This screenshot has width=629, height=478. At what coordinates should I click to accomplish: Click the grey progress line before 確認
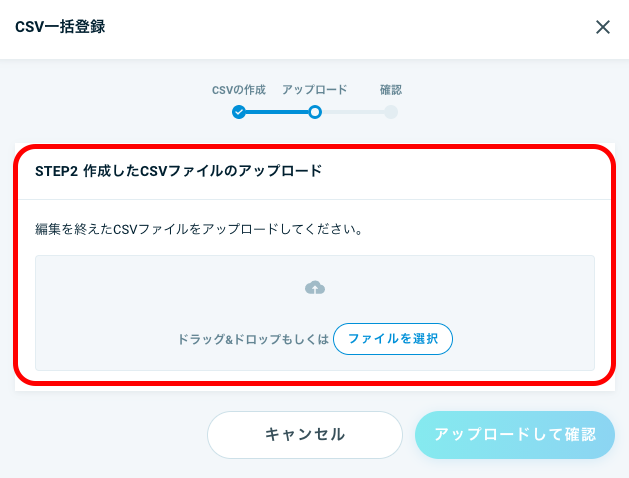pos(353,112)
